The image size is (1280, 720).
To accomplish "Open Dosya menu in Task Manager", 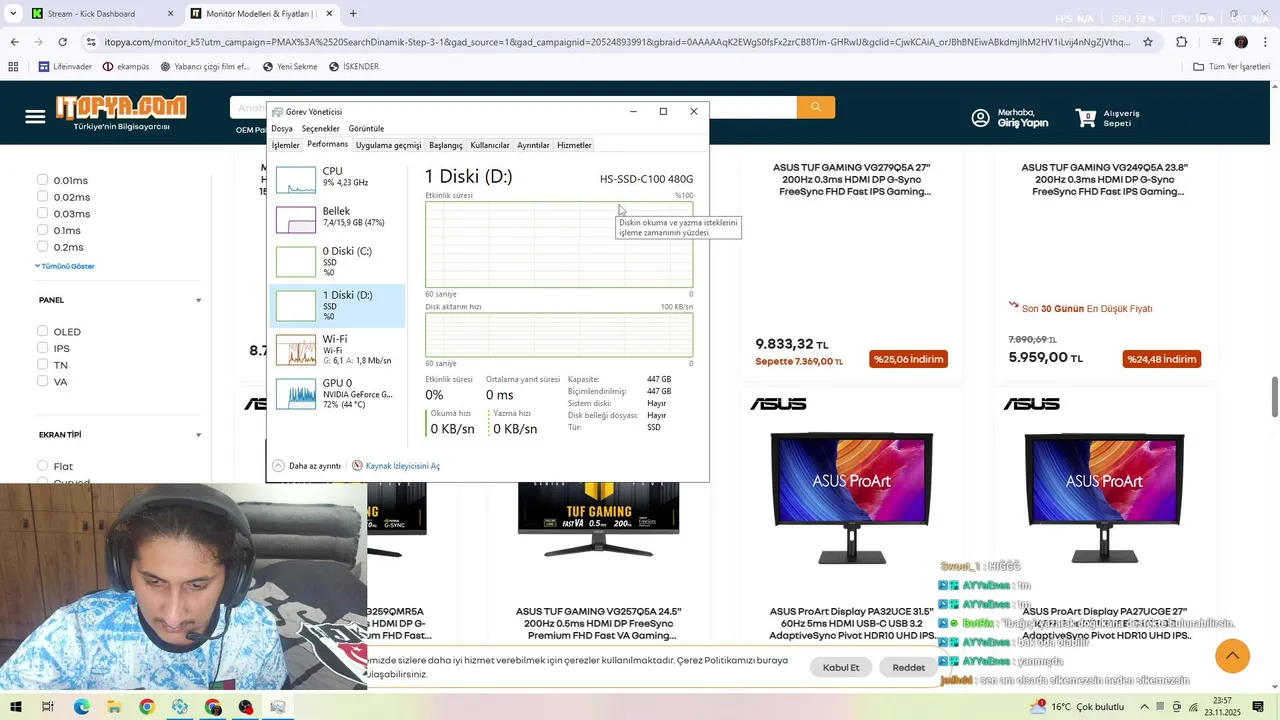I will click(282, 129).
